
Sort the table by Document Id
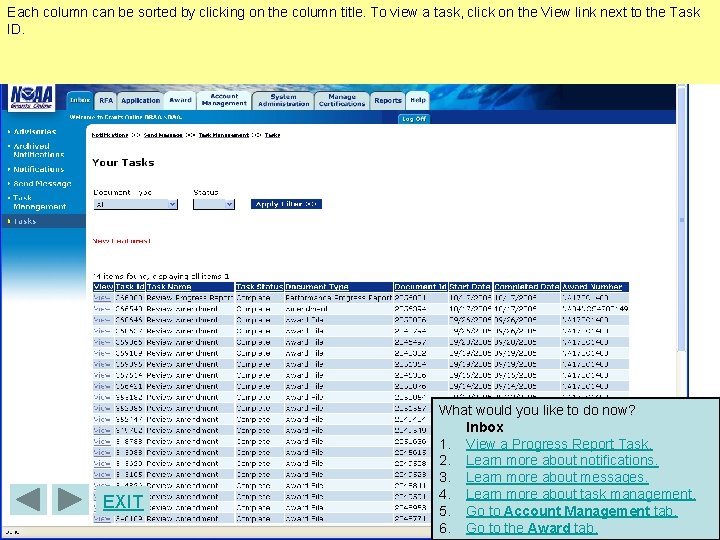pos(420,287)
